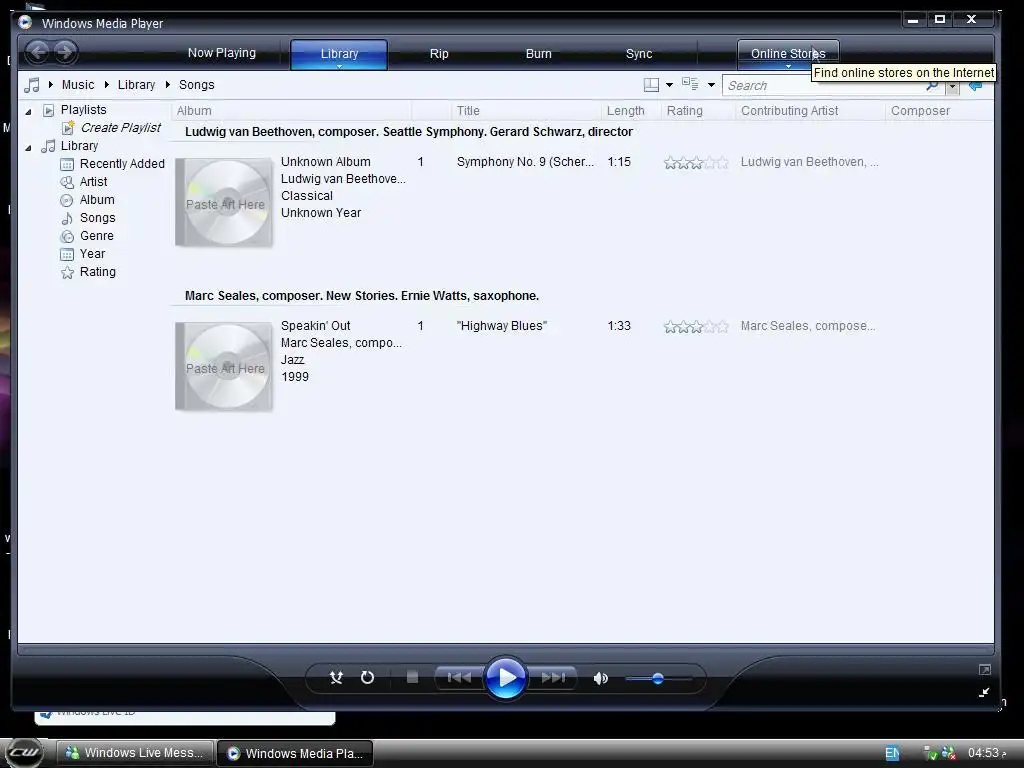
Task: Open the Songs view in the sidebar
Action: [97, 217]
